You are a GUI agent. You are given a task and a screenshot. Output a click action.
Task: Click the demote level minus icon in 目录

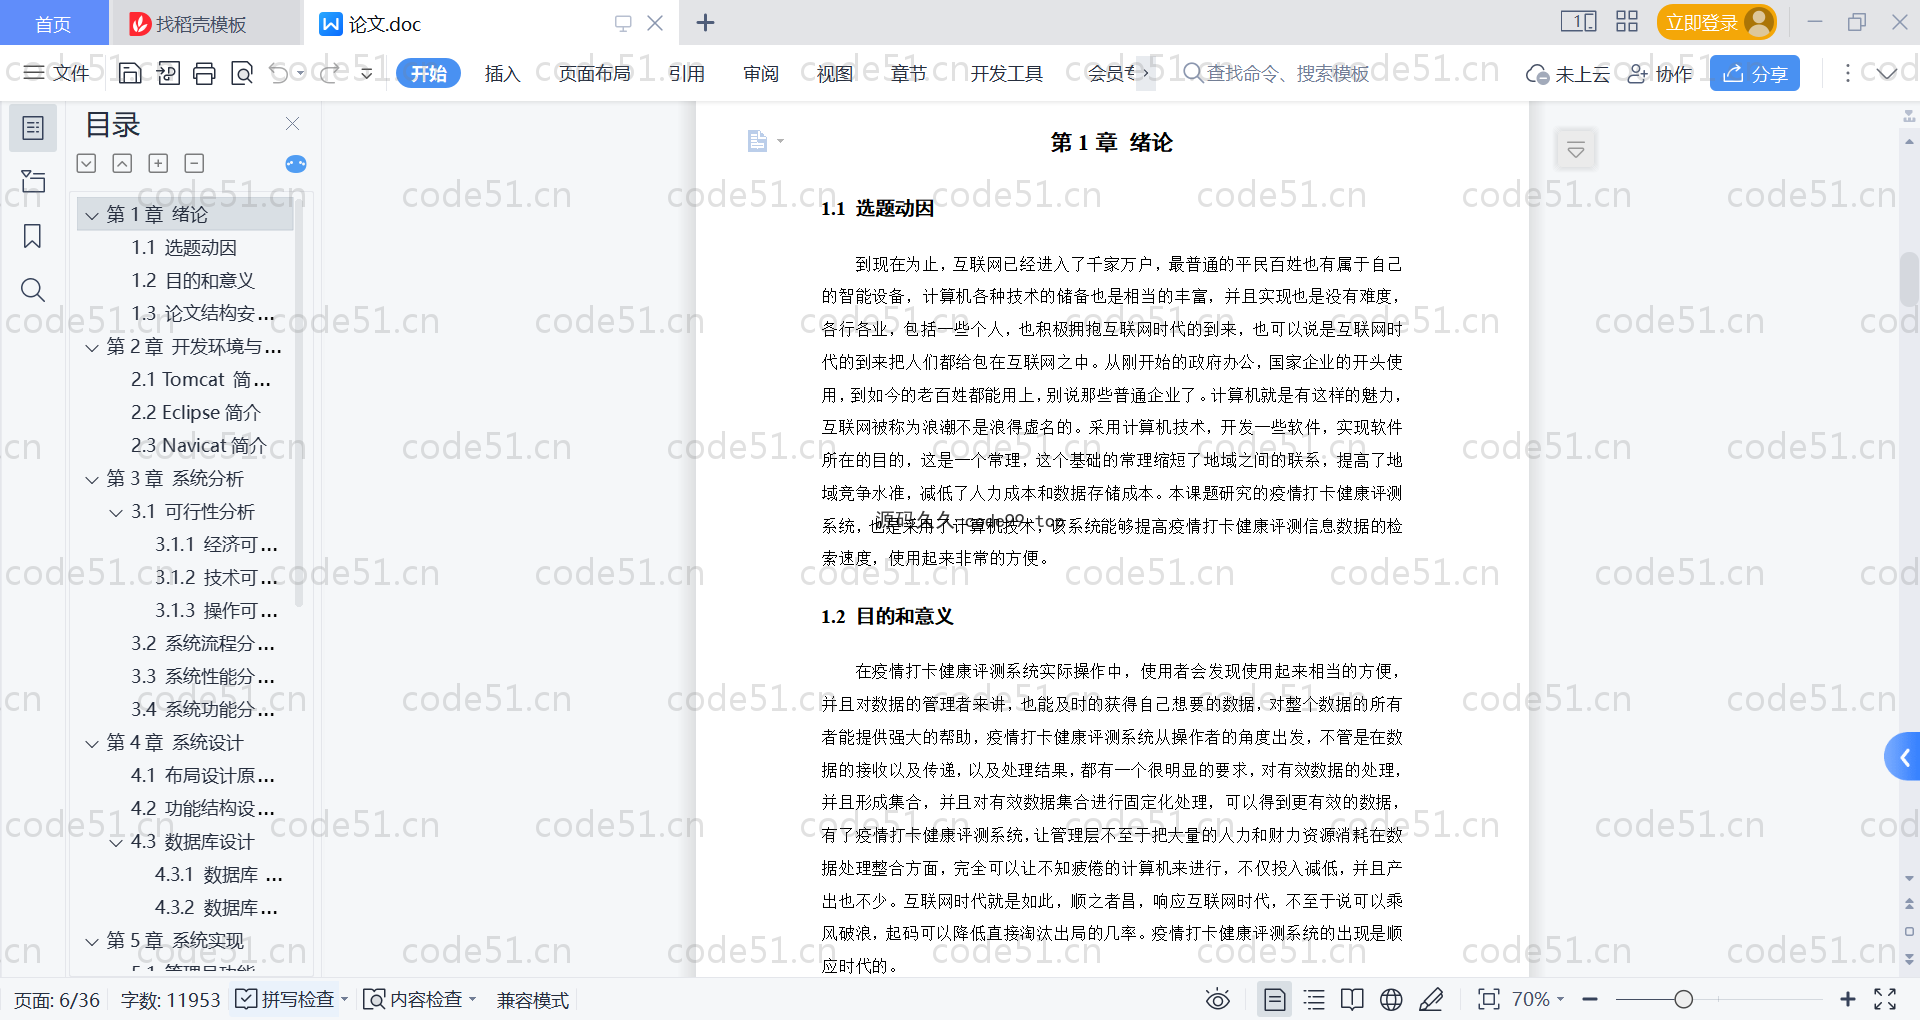[194, 163]
